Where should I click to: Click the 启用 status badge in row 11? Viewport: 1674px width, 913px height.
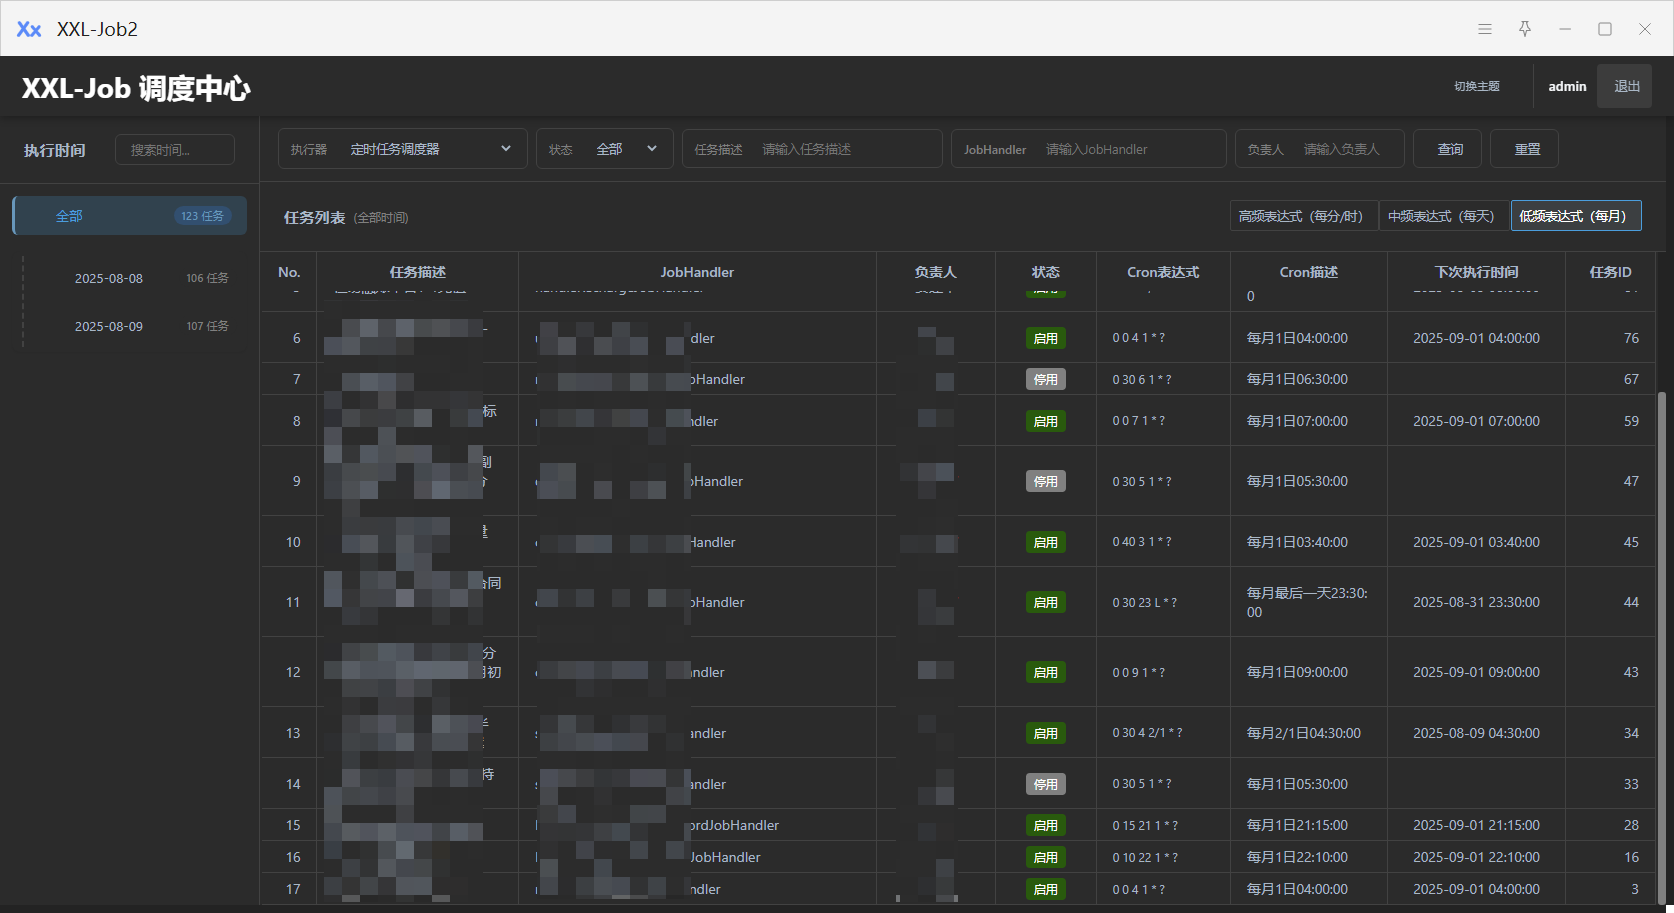point(1046,602)
